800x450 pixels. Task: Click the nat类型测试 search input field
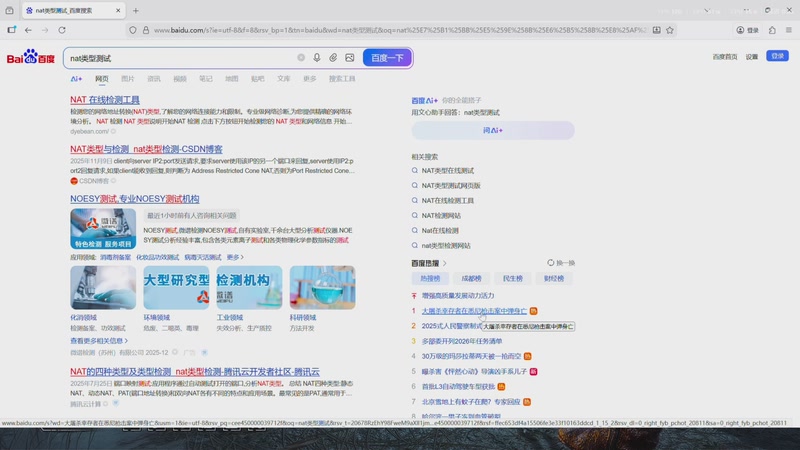tap(181, 58)
